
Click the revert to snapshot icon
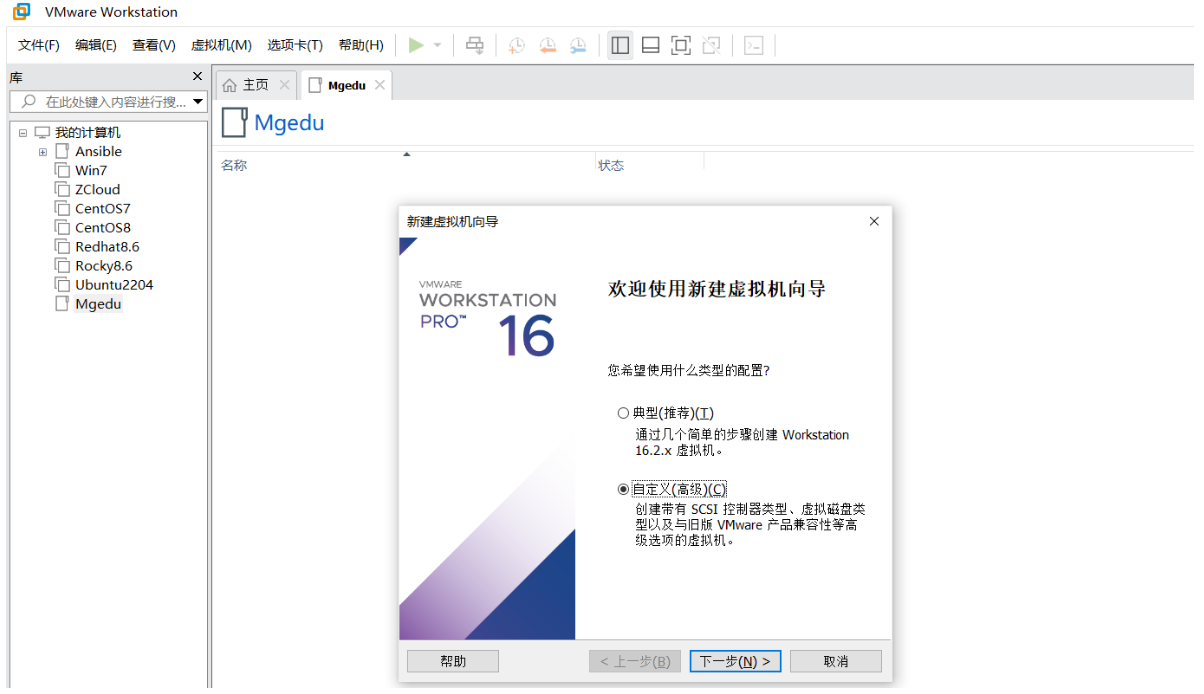coord(547,45)
